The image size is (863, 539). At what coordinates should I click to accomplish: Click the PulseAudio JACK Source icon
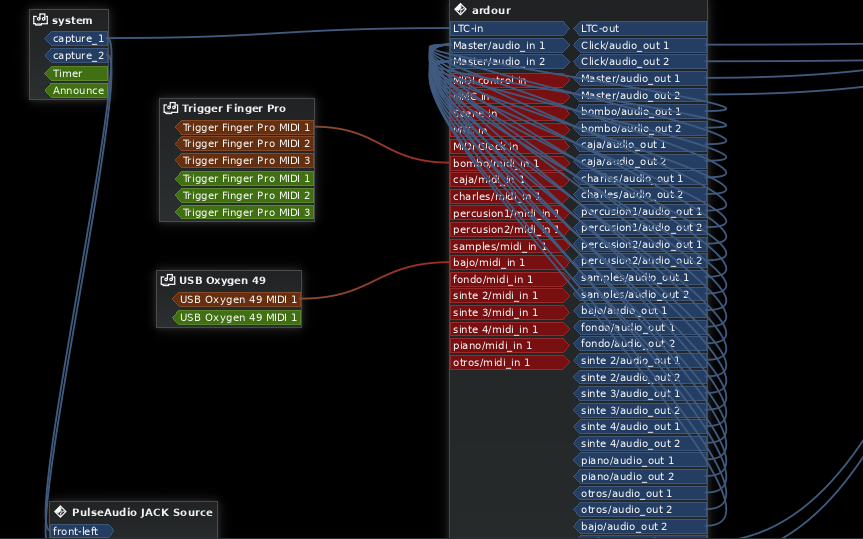[x=61, y=512]
